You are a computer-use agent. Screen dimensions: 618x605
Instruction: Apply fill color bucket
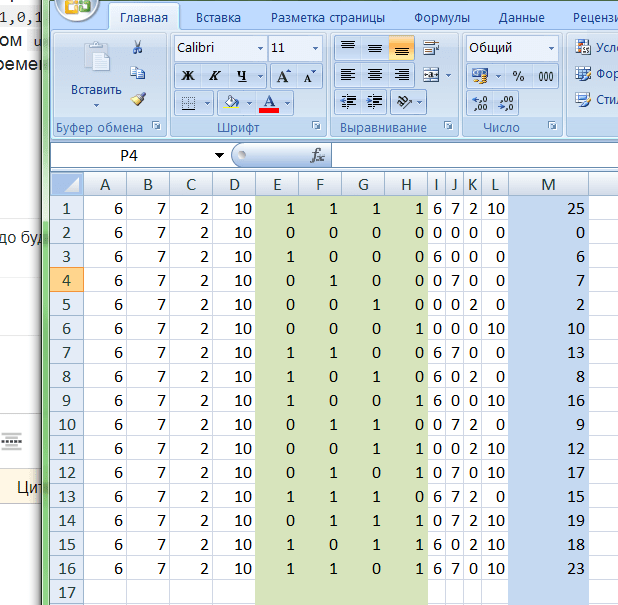pos(231,103)
